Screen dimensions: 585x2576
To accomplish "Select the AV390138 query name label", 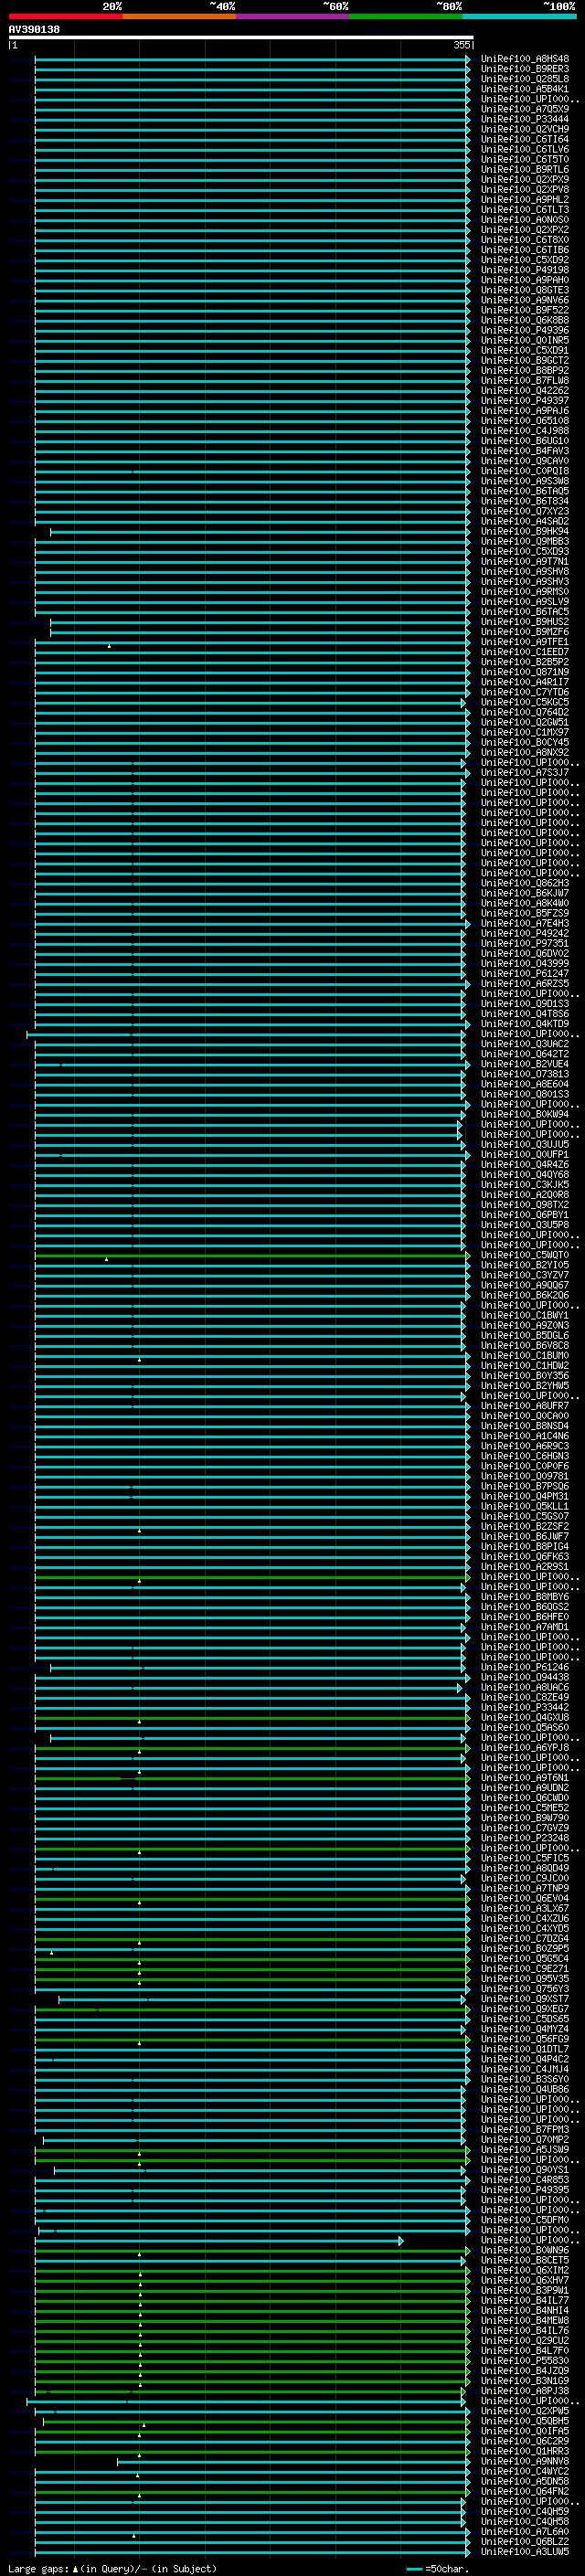I will point(34,29).
